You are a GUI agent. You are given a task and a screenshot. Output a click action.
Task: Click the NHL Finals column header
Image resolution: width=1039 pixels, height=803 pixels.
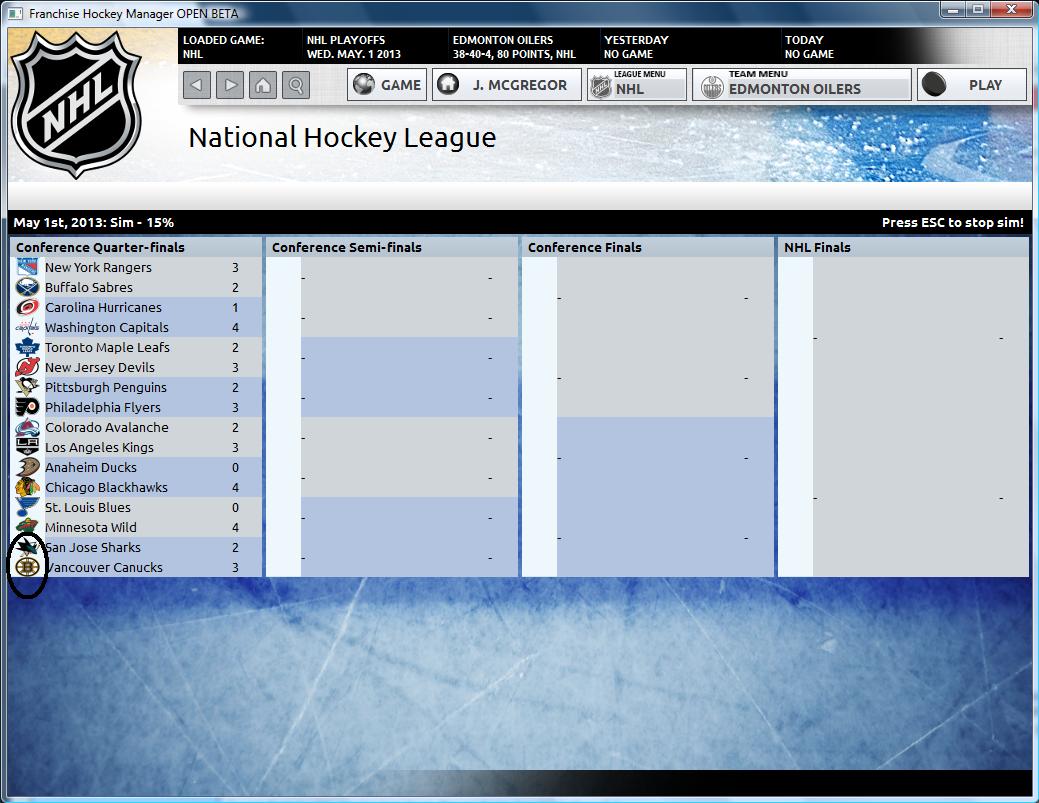[x=817, y=247]
